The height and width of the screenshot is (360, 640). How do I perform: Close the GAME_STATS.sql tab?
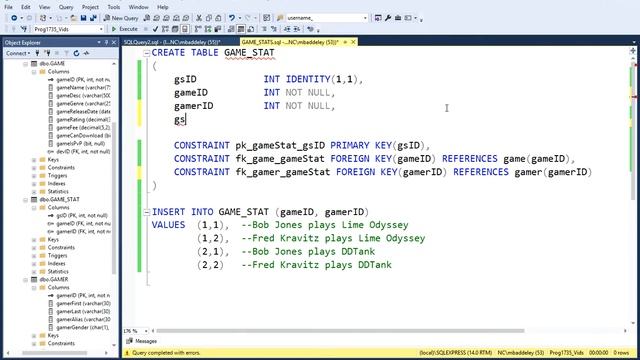pos(353,42)
